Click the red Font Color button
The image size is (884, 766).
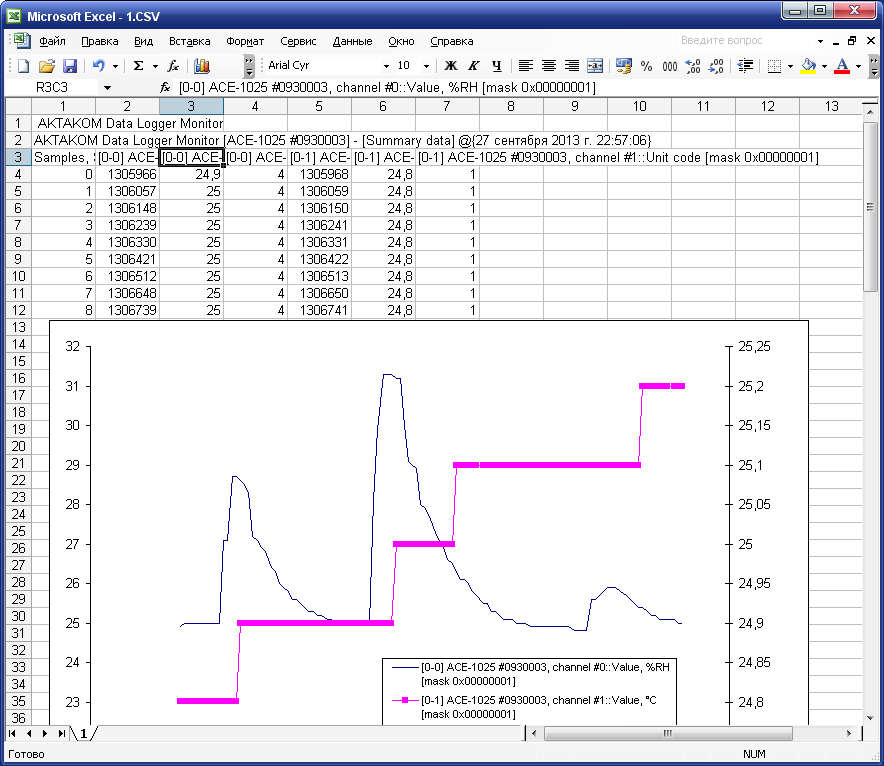842,66
